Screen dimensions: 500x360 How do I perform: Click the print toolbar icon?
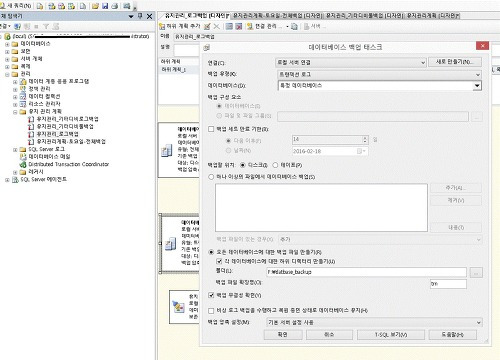tap(115, 6)
